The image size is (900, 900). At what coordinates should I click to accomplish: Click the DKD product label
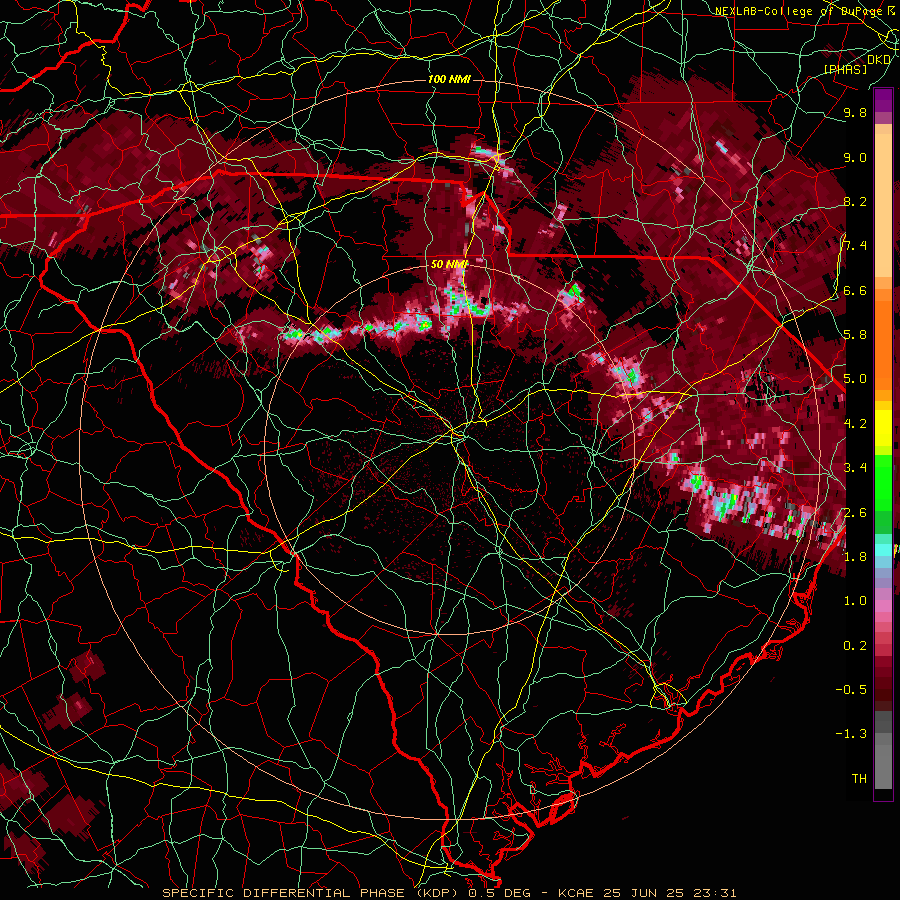879,60
